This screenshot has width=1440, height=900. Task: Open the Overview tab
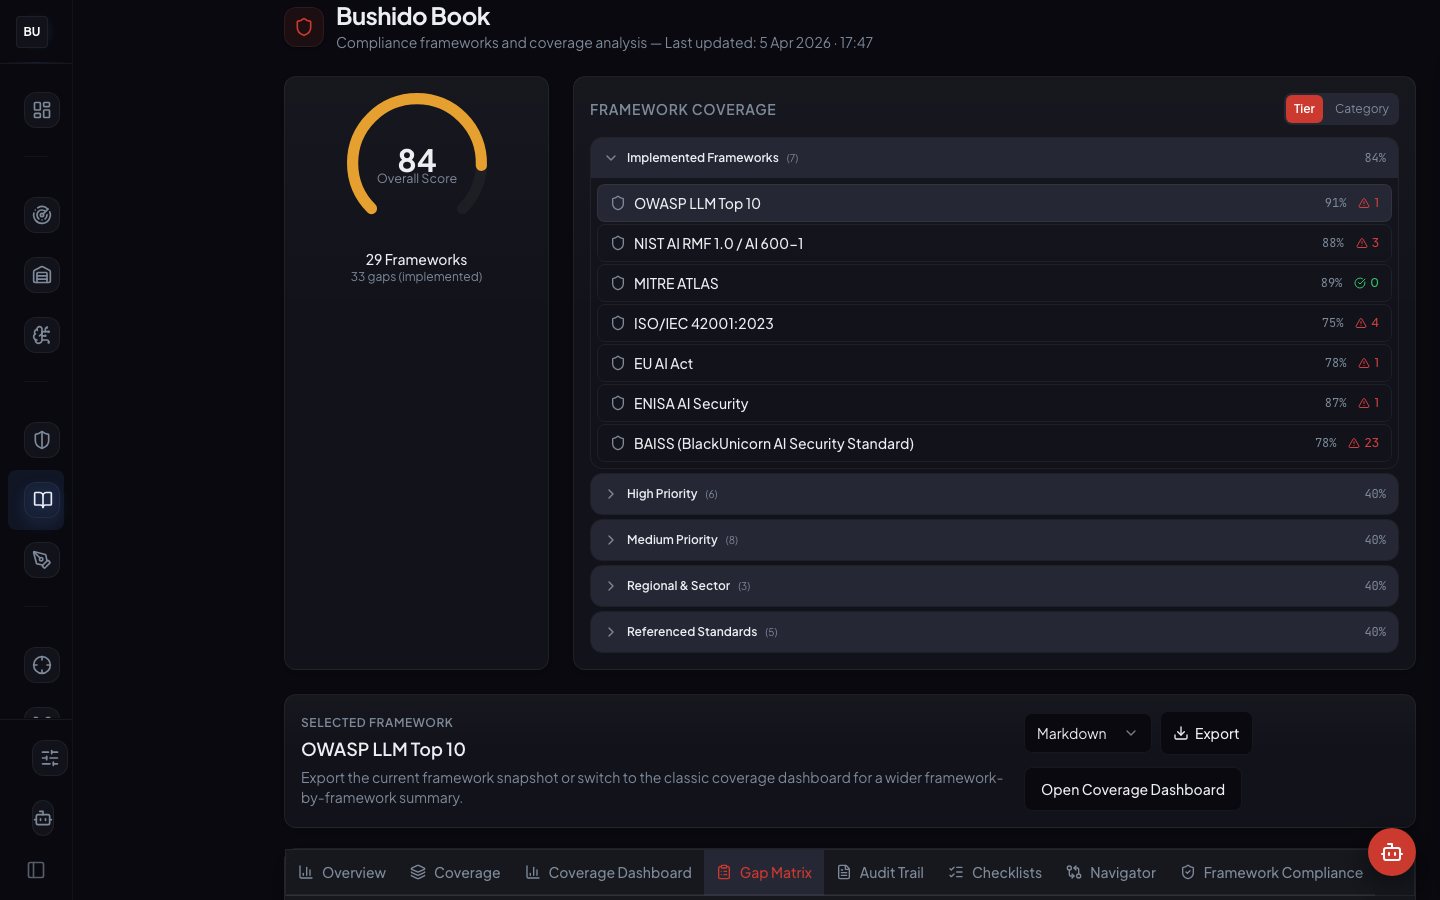click(342, 873)
